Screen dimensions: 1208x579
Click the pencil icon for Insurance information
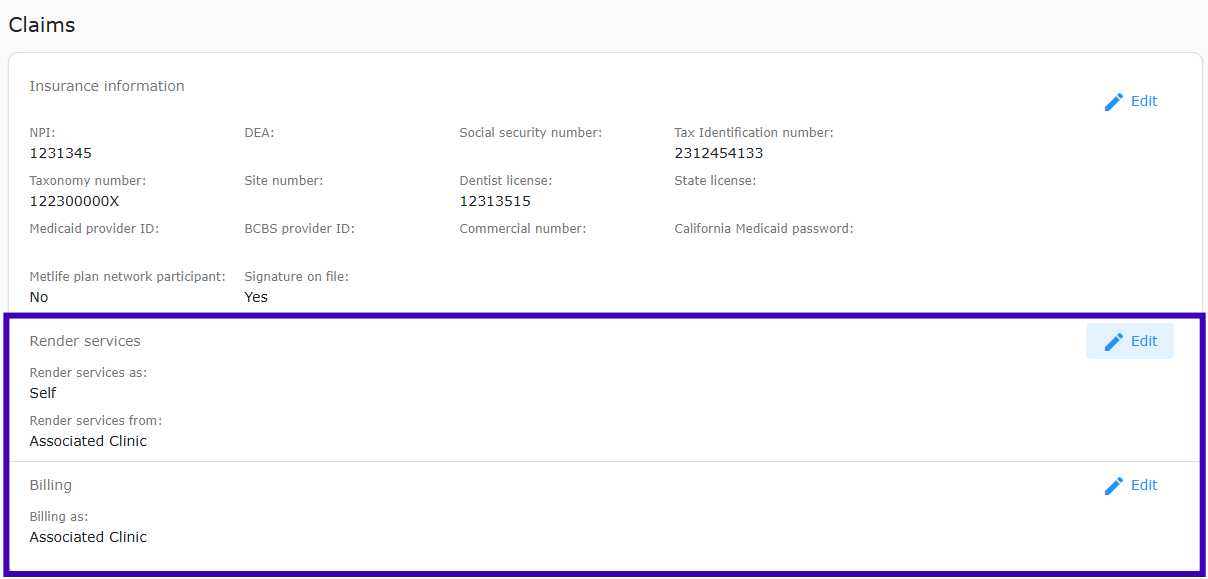pyautogui.click(x=1114, y=102)
